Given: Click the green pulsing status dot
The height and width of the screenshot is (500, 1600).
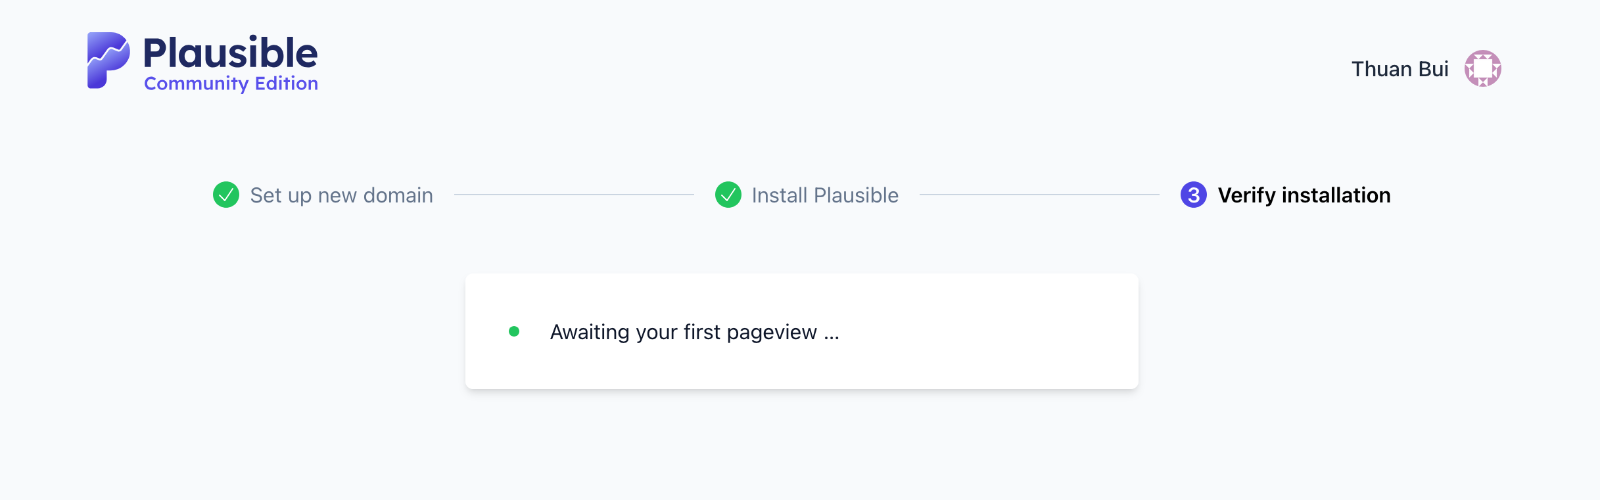Looking at the screenshot, I should click(x=514, y=331).
